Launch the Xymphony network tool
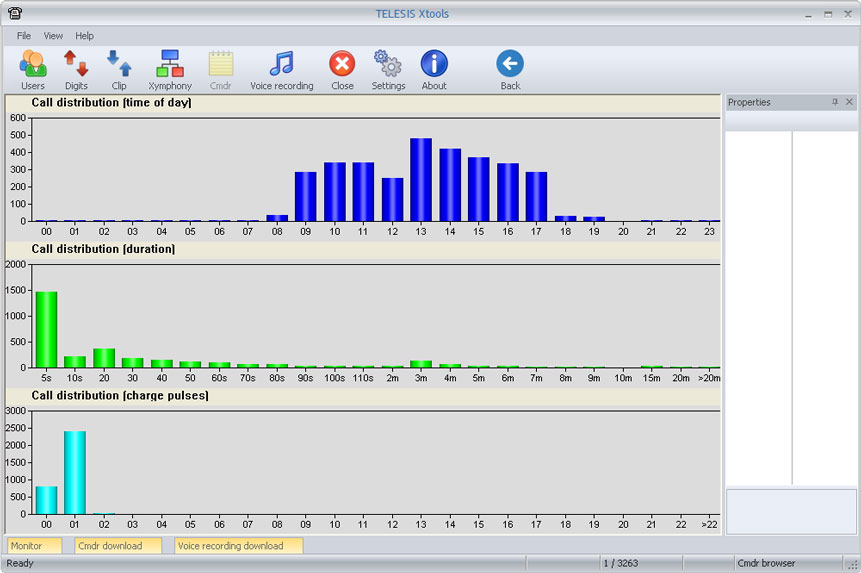The height and width of the screenshot is (573, 861). 170,70
